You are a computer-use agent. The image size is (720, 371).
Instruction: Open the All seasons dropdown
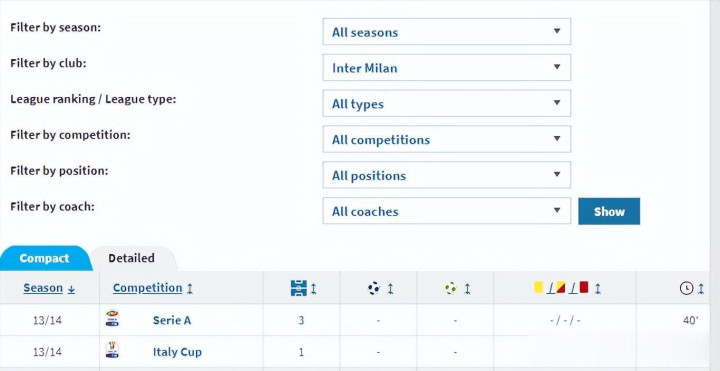pos(446,32)
